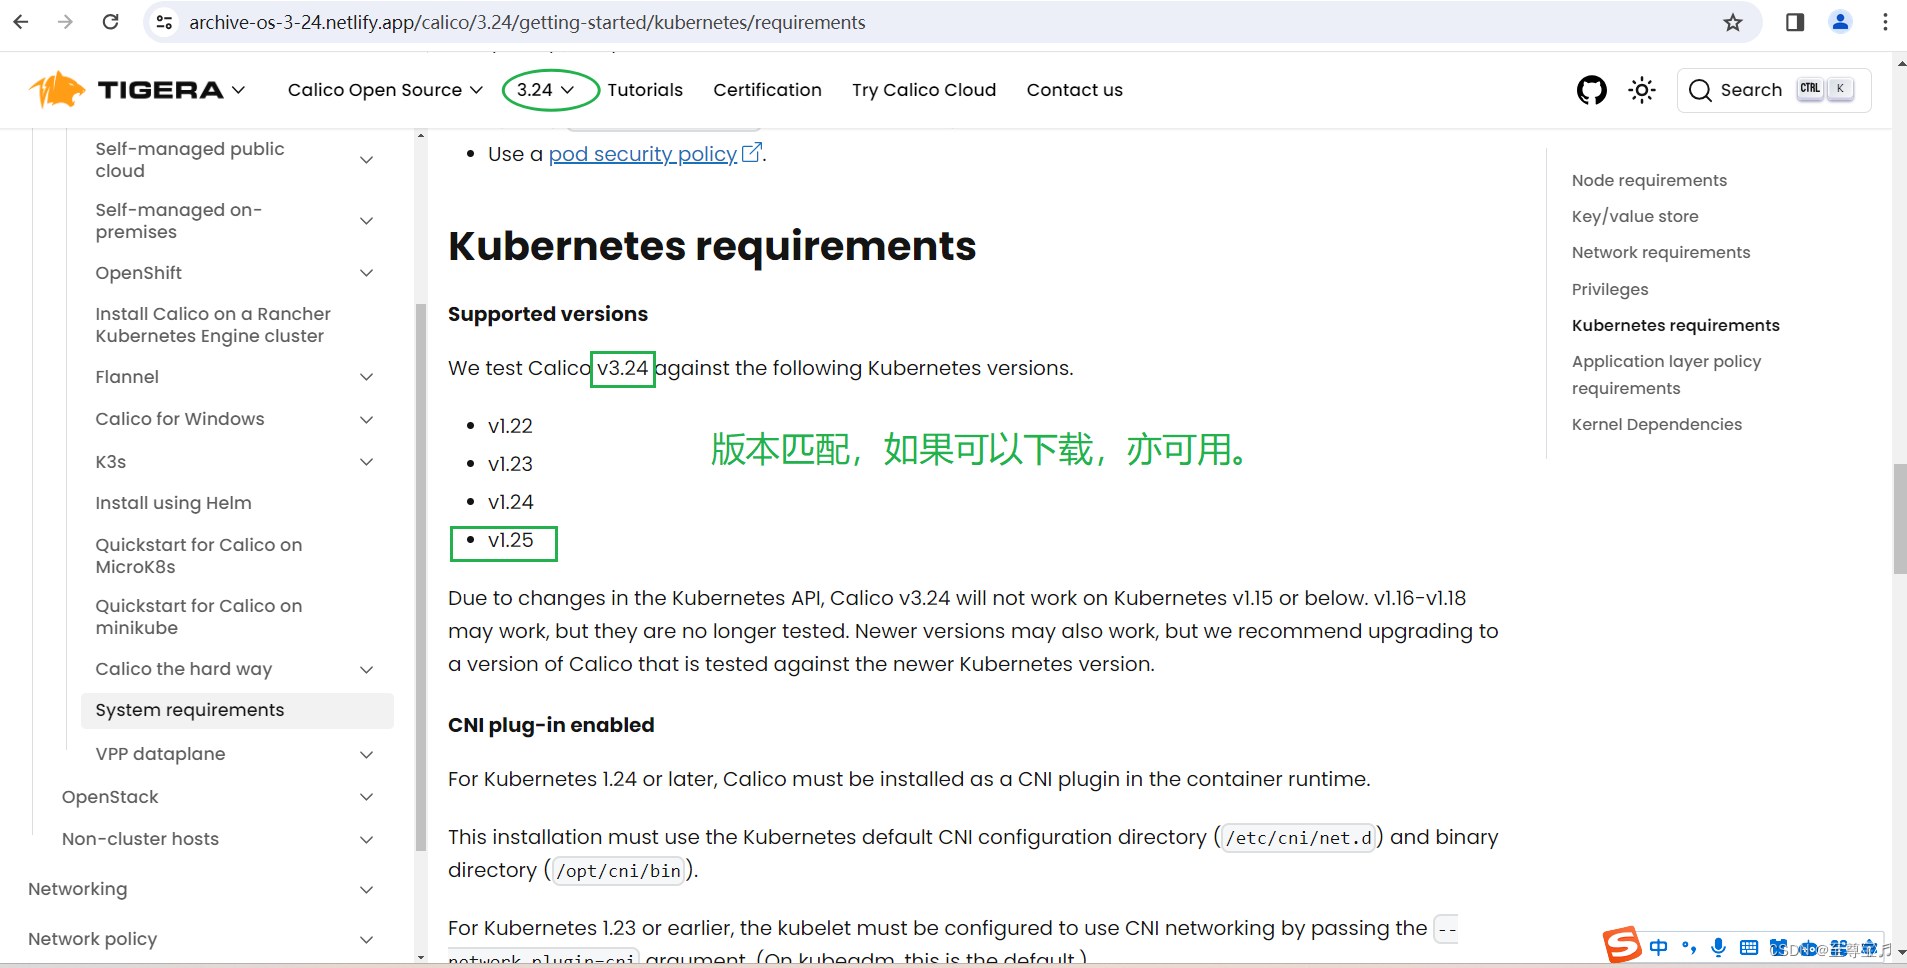This screenshot has height=968, width=1907.
Task: Select System requirements in sidebar
Action: click(237, 710)
